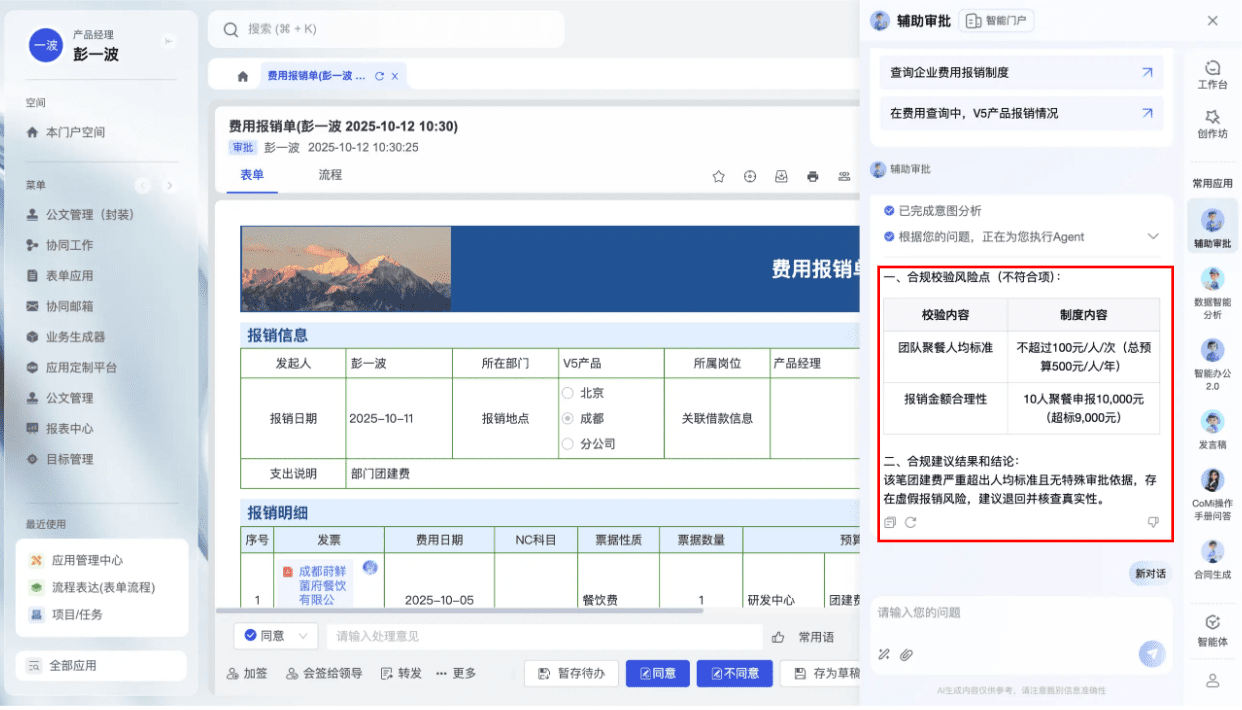
Task: Click the 存为草稿 button
Action: (820, 674)
